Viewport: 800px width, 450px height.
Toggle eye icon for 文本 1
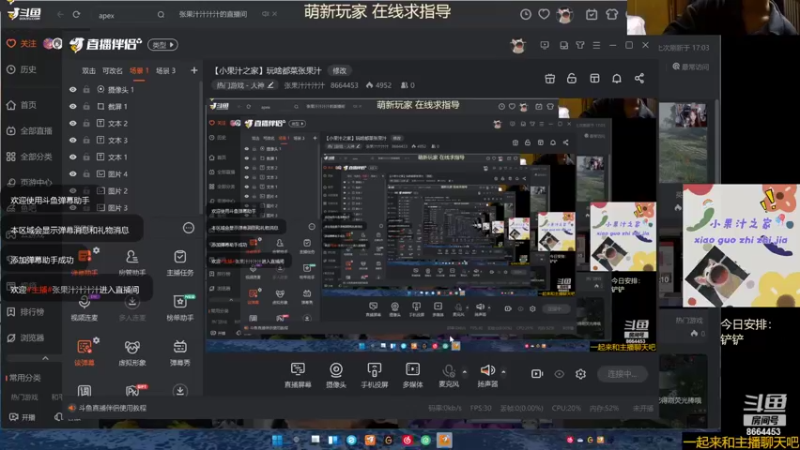pos(73,157)
